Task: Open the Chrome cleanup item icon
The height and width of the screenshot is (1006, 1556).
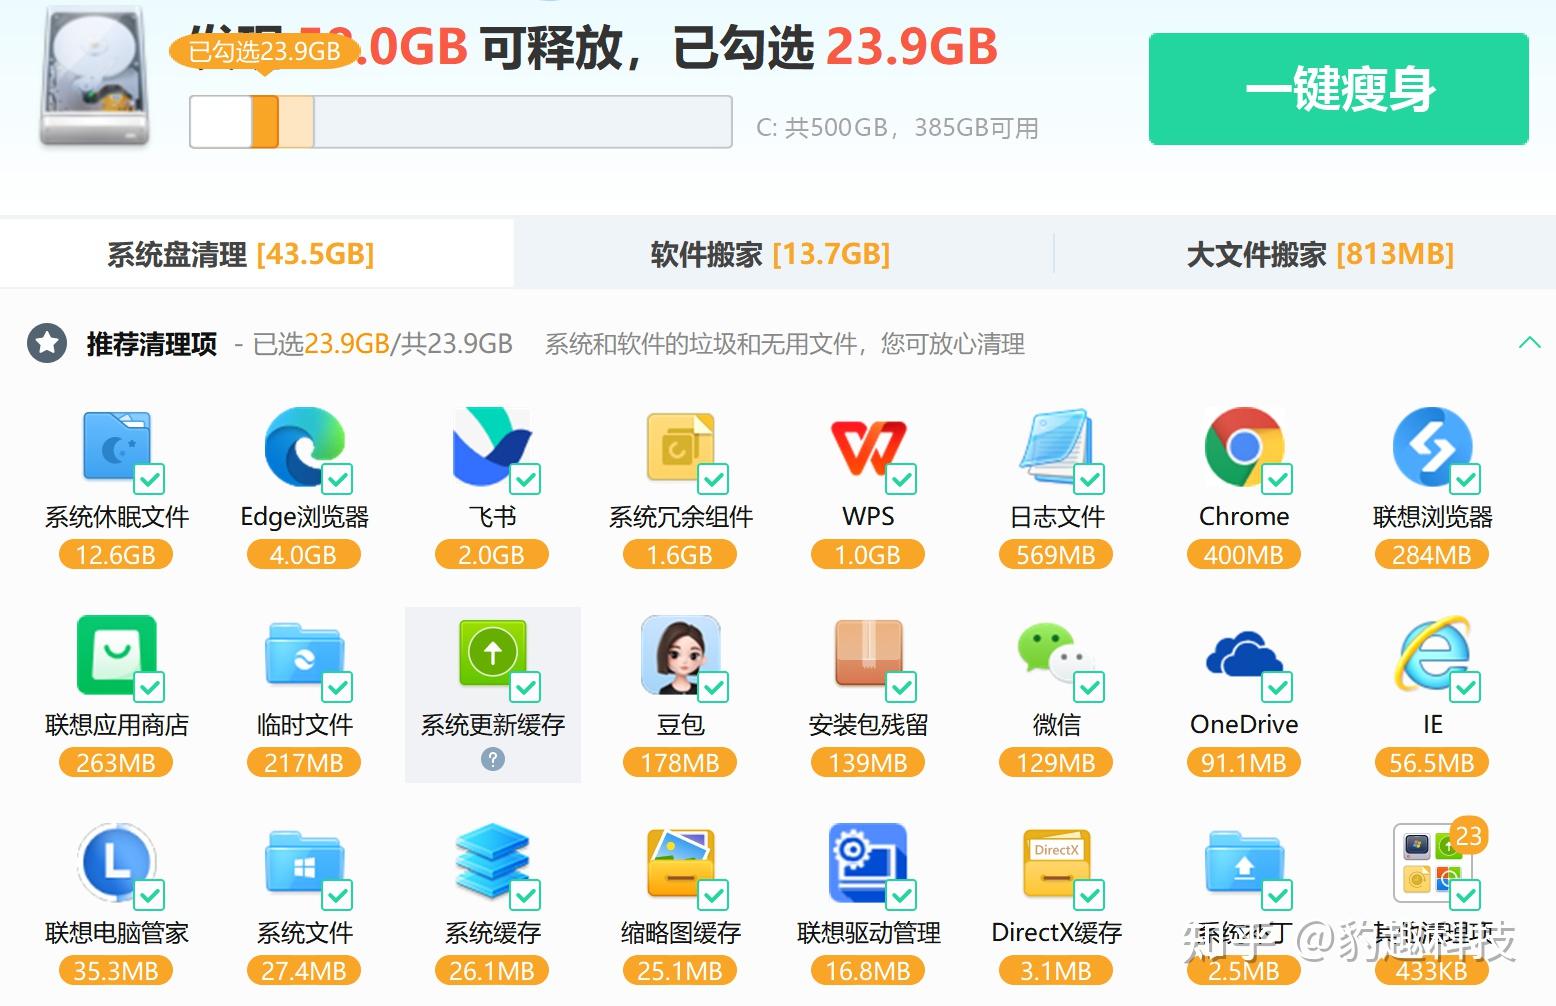Action: [1245, 448]
